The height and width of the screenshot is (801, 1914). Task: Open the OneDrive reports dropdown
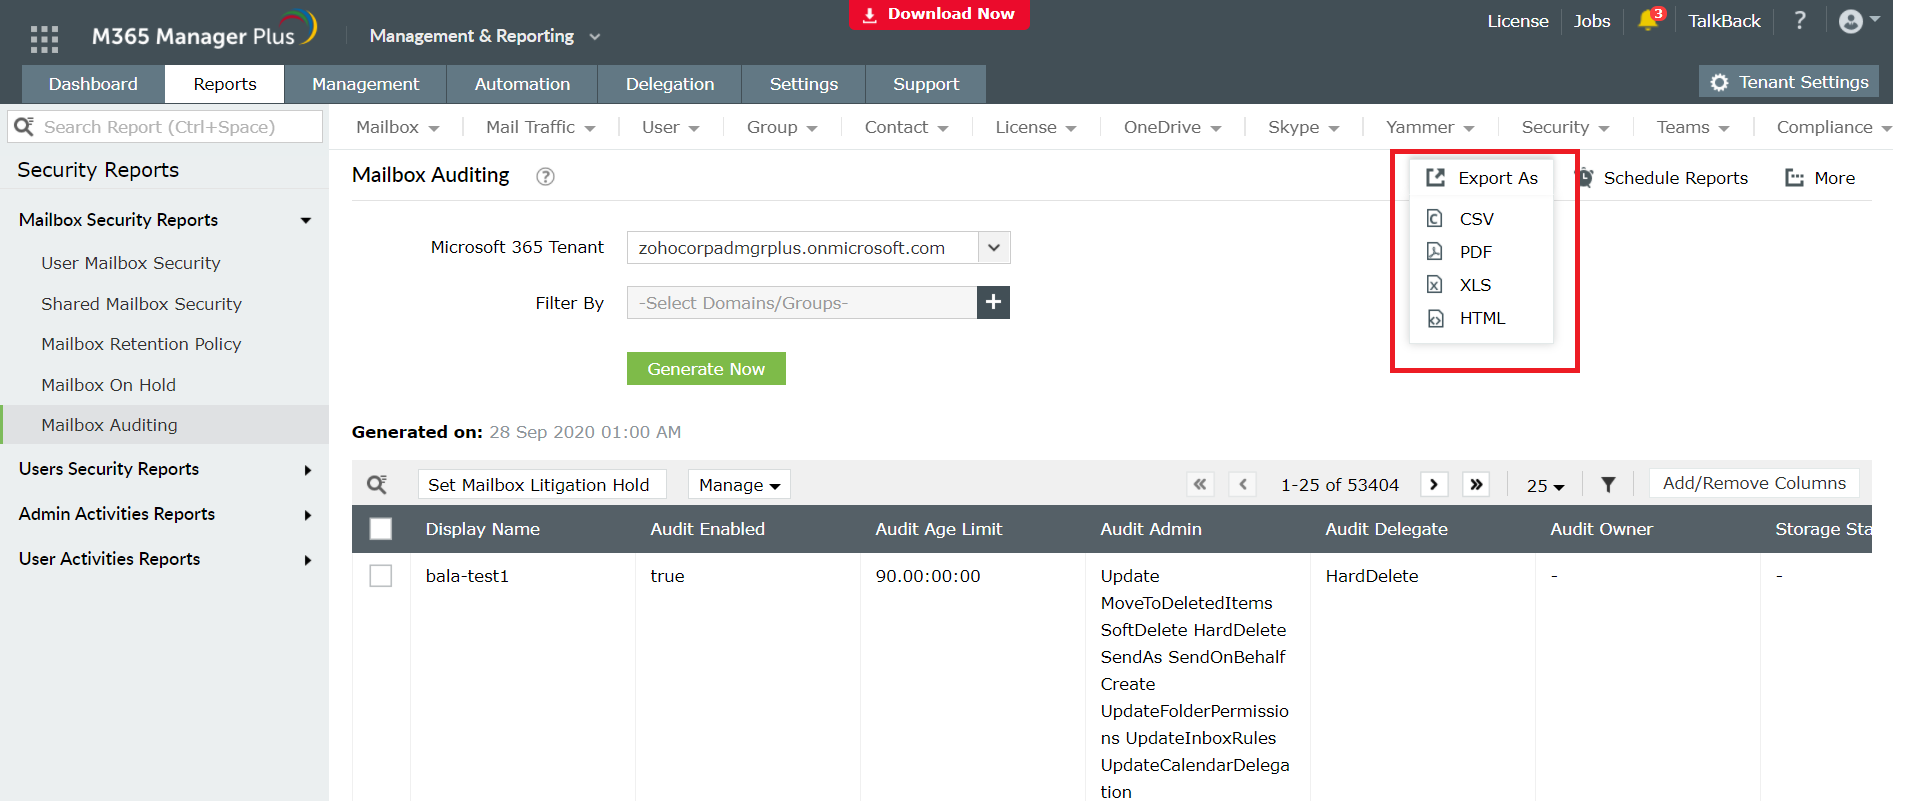(1173, 127)
